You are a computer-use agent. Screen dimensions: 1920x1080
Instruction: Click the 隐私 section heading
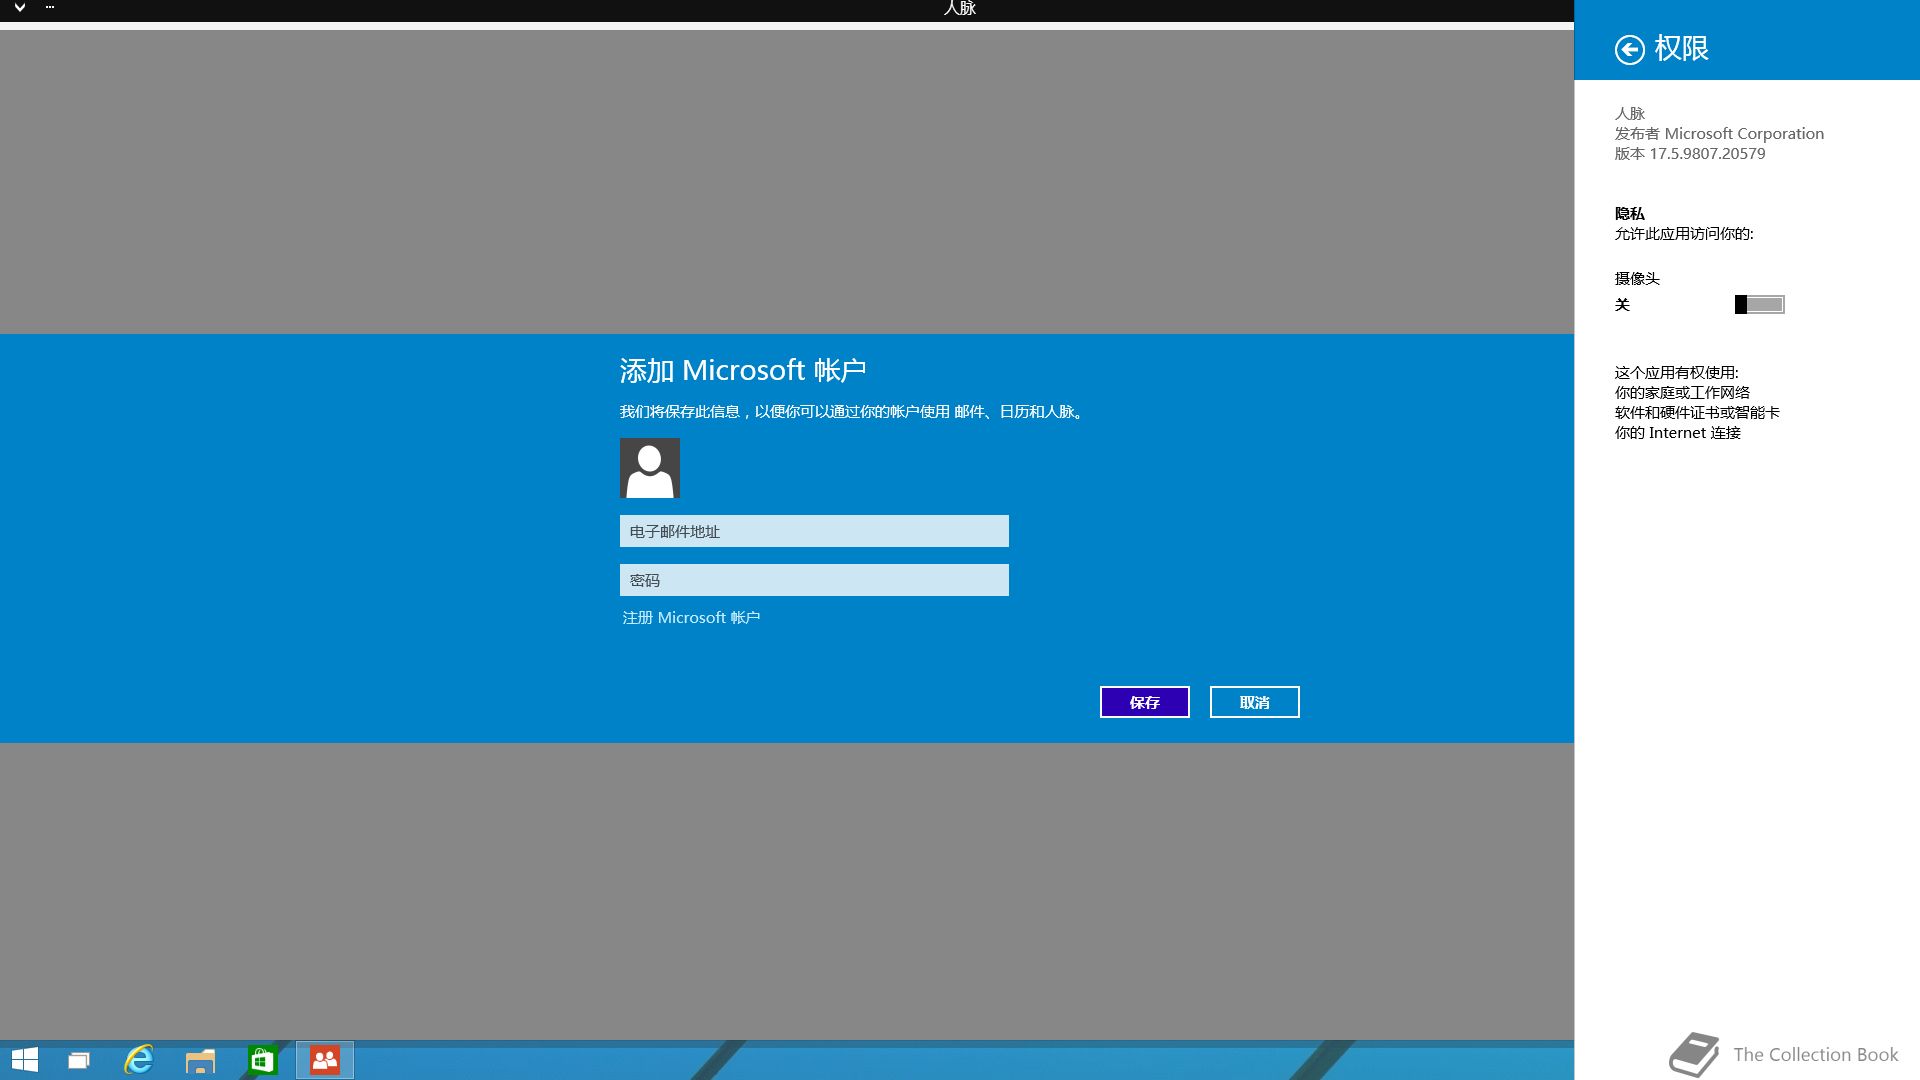(1629, 214)
